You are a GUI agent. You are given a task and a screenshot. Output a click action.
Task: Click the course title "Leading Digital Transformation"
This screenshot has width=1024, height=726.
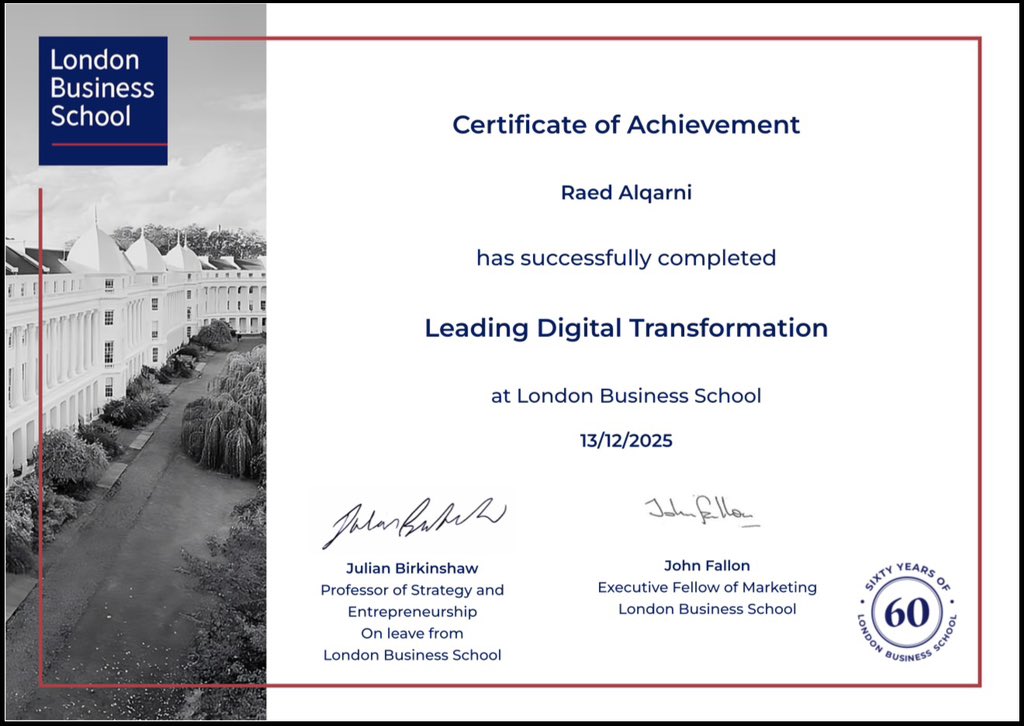pyautogui.click(x=626, y=328)
